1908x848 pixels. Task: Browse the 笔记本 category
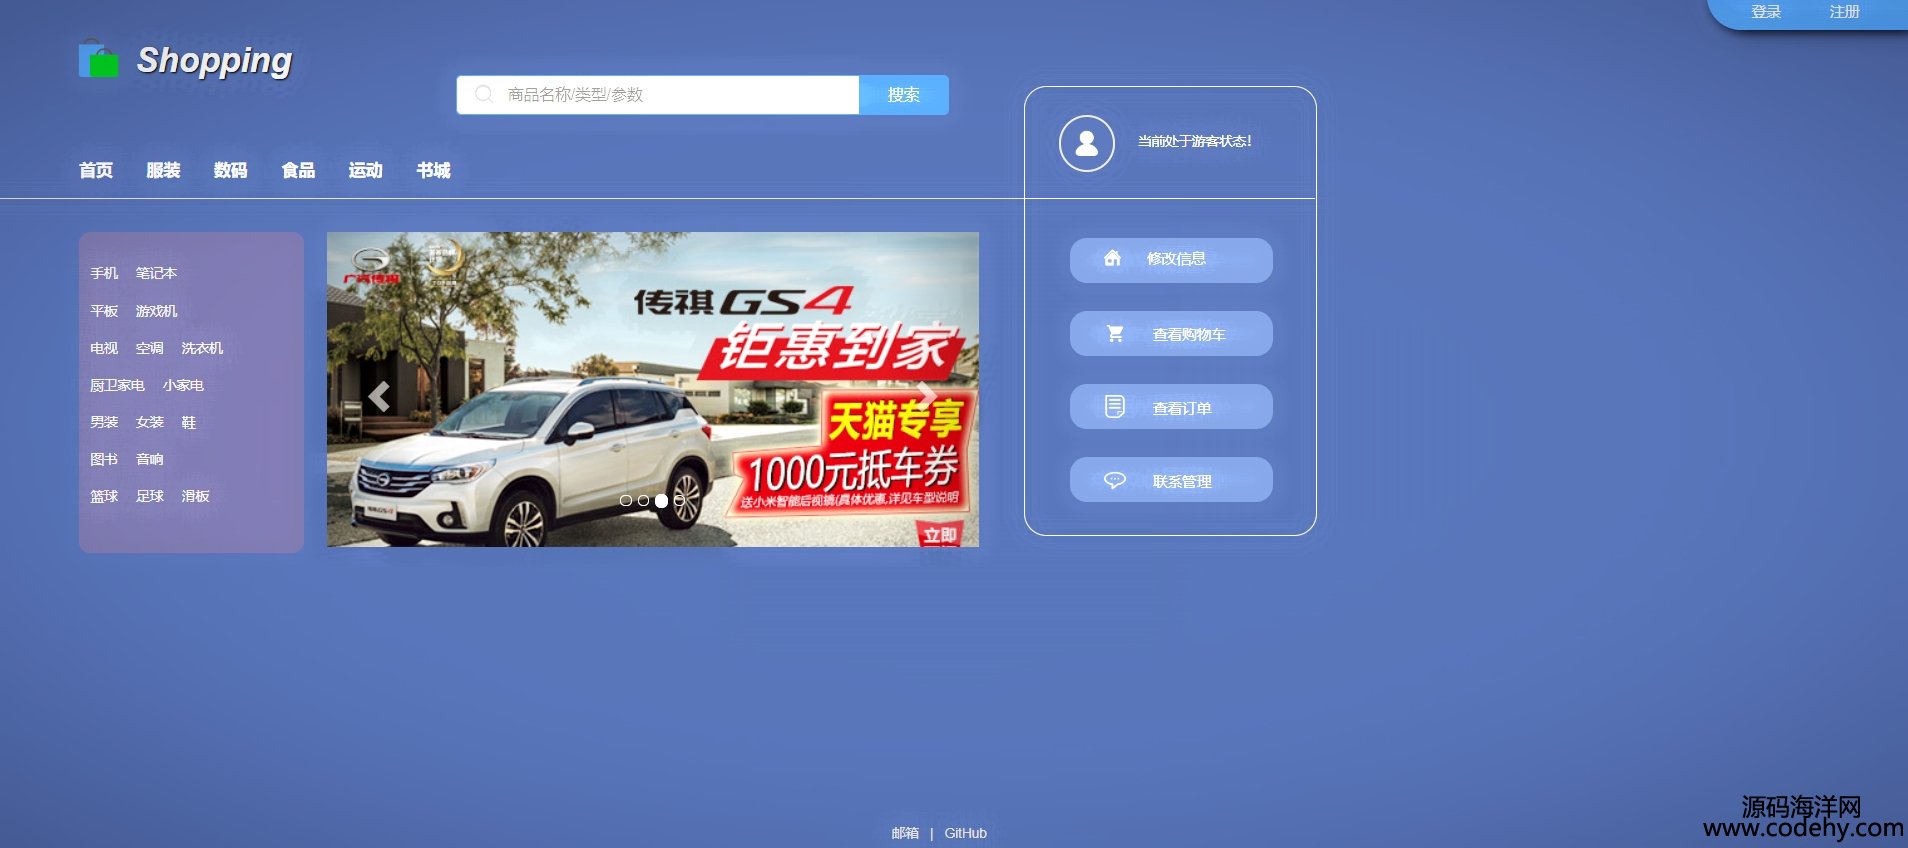(x=156, y=273)
